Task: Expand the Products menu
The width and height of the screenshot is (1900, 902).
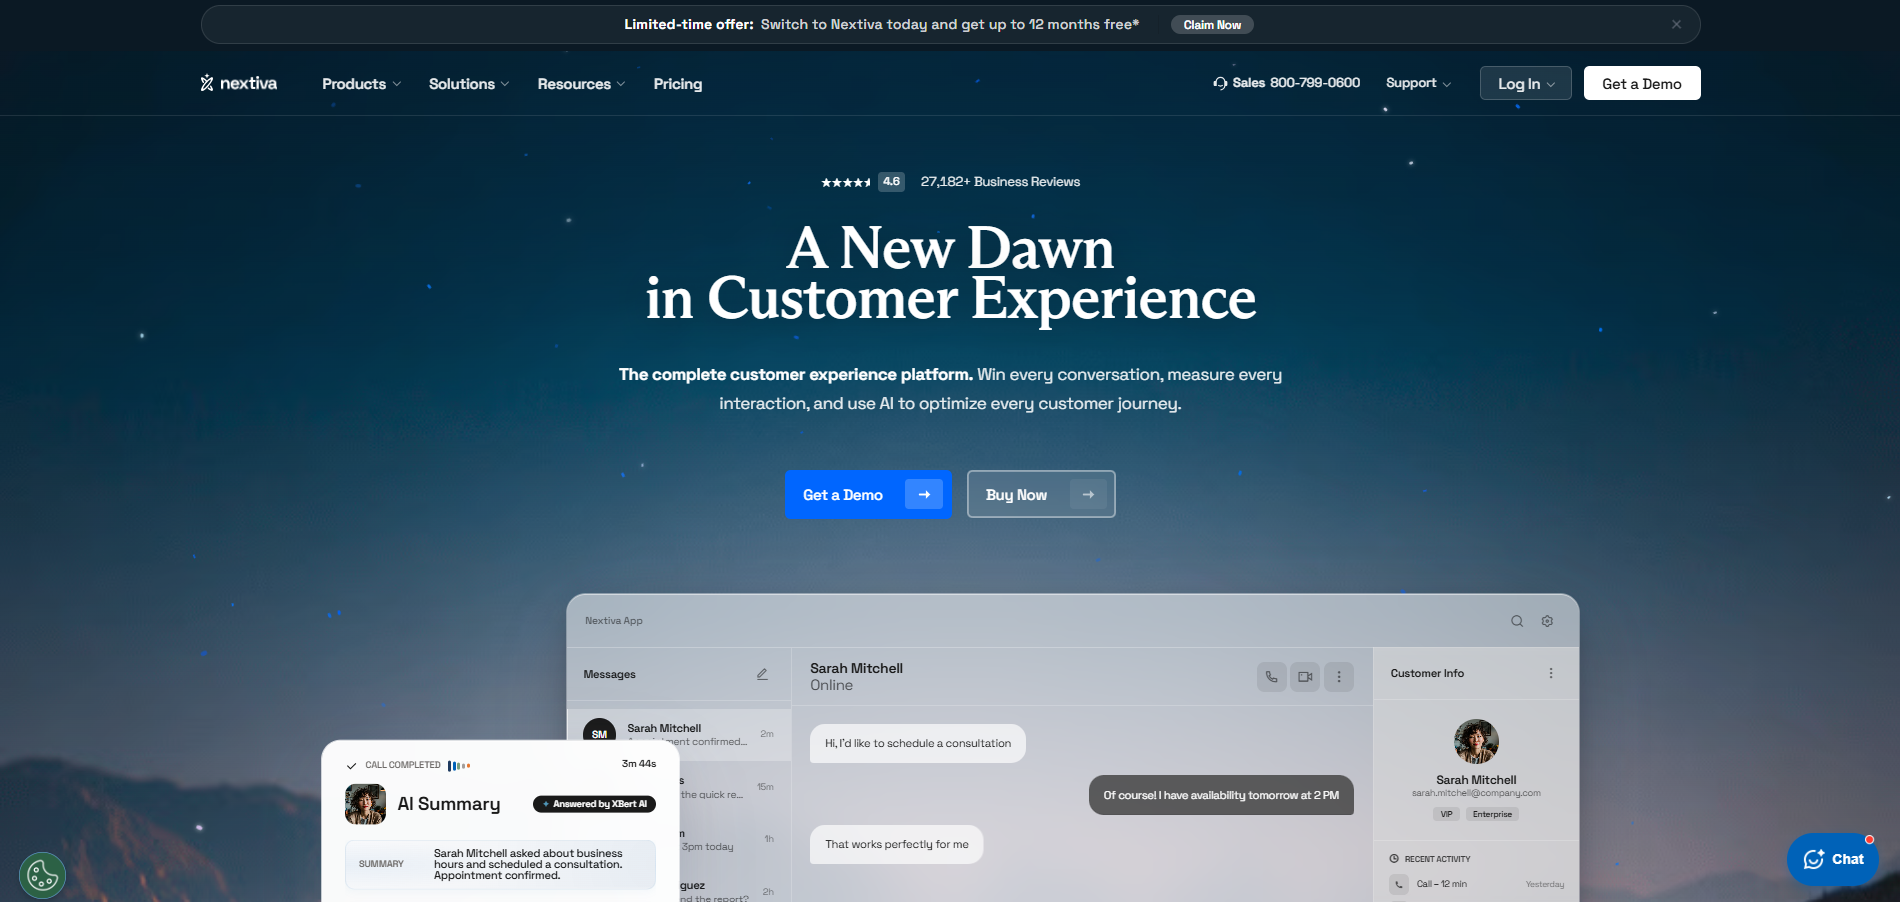Action: click(361, 84)
